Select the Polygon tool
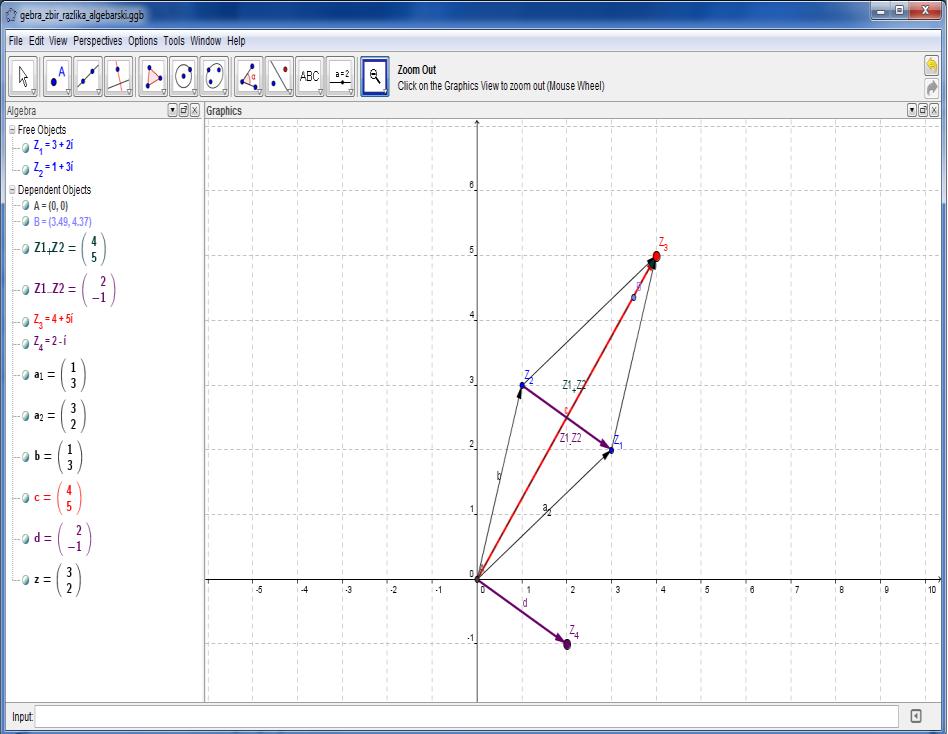The height and width of the screenshot is (734, 948). [152, 76]
